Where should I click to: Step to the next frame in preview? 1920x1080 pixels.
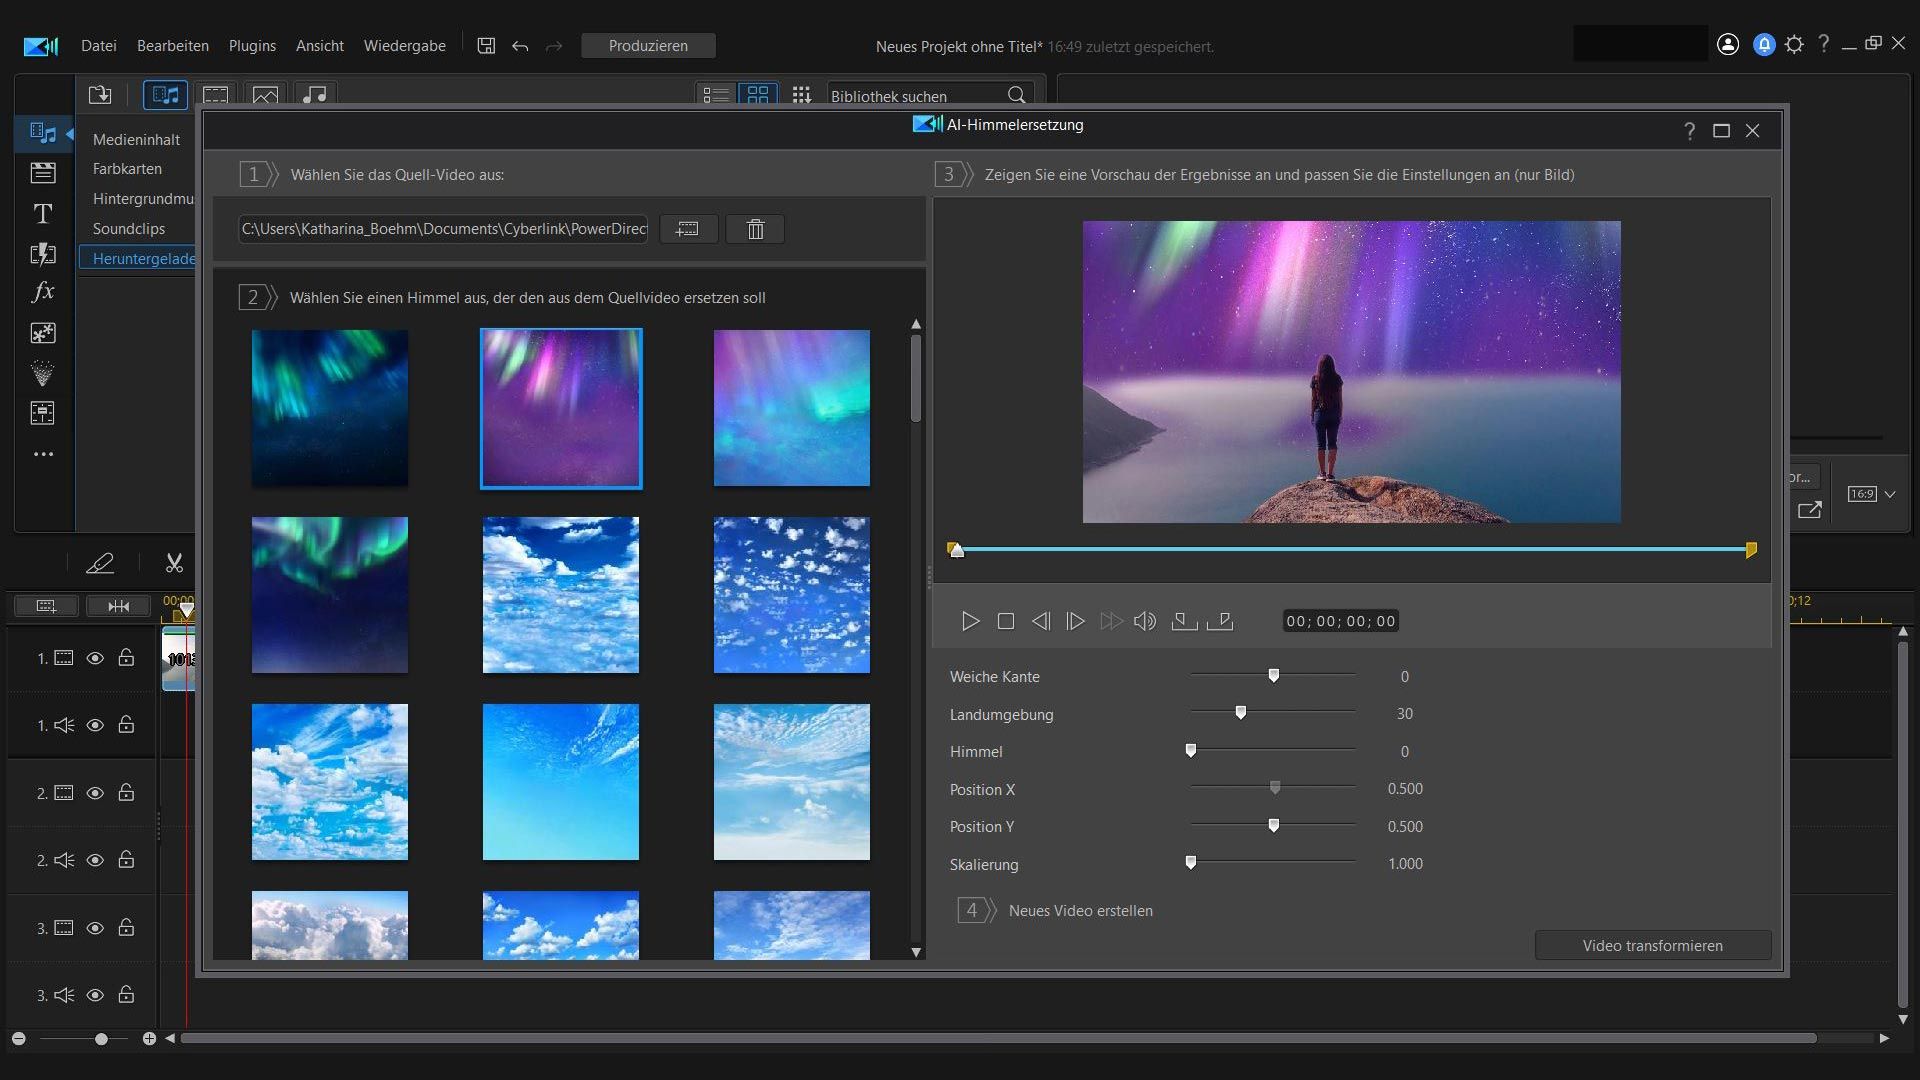pos(1075,621)
